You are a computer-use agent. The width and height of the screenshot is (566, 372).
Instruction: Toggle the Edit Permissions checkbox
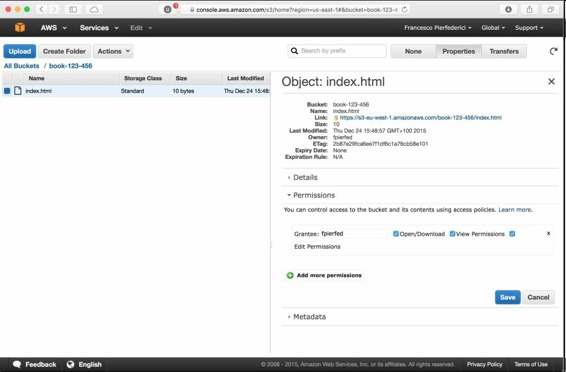coord(512,233)
